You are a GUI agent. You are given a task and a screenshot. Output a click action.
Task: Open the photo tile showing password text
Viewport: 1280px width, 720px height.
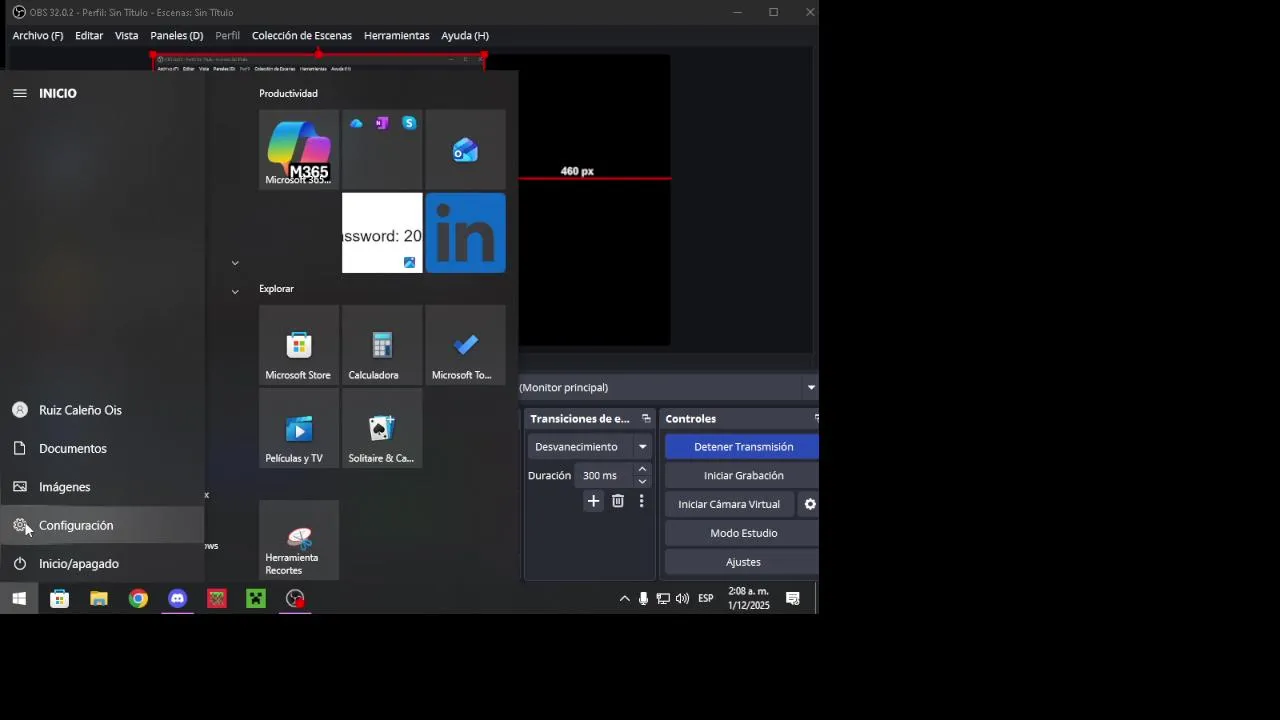(x=382, y=232)
